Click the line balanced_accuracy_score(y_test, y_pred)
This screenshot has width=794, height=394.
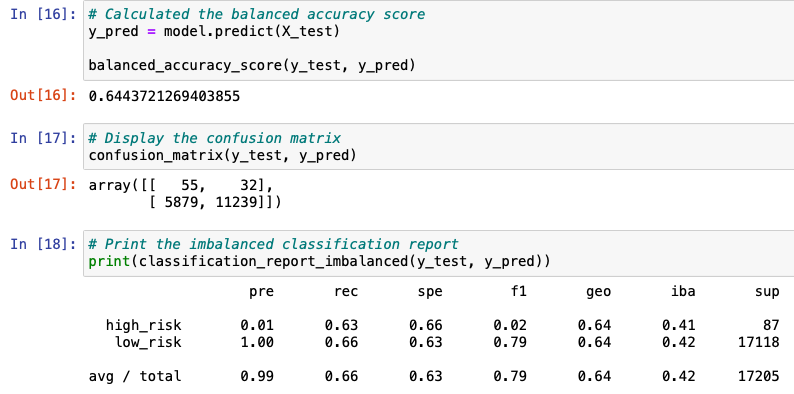(252, 65)
